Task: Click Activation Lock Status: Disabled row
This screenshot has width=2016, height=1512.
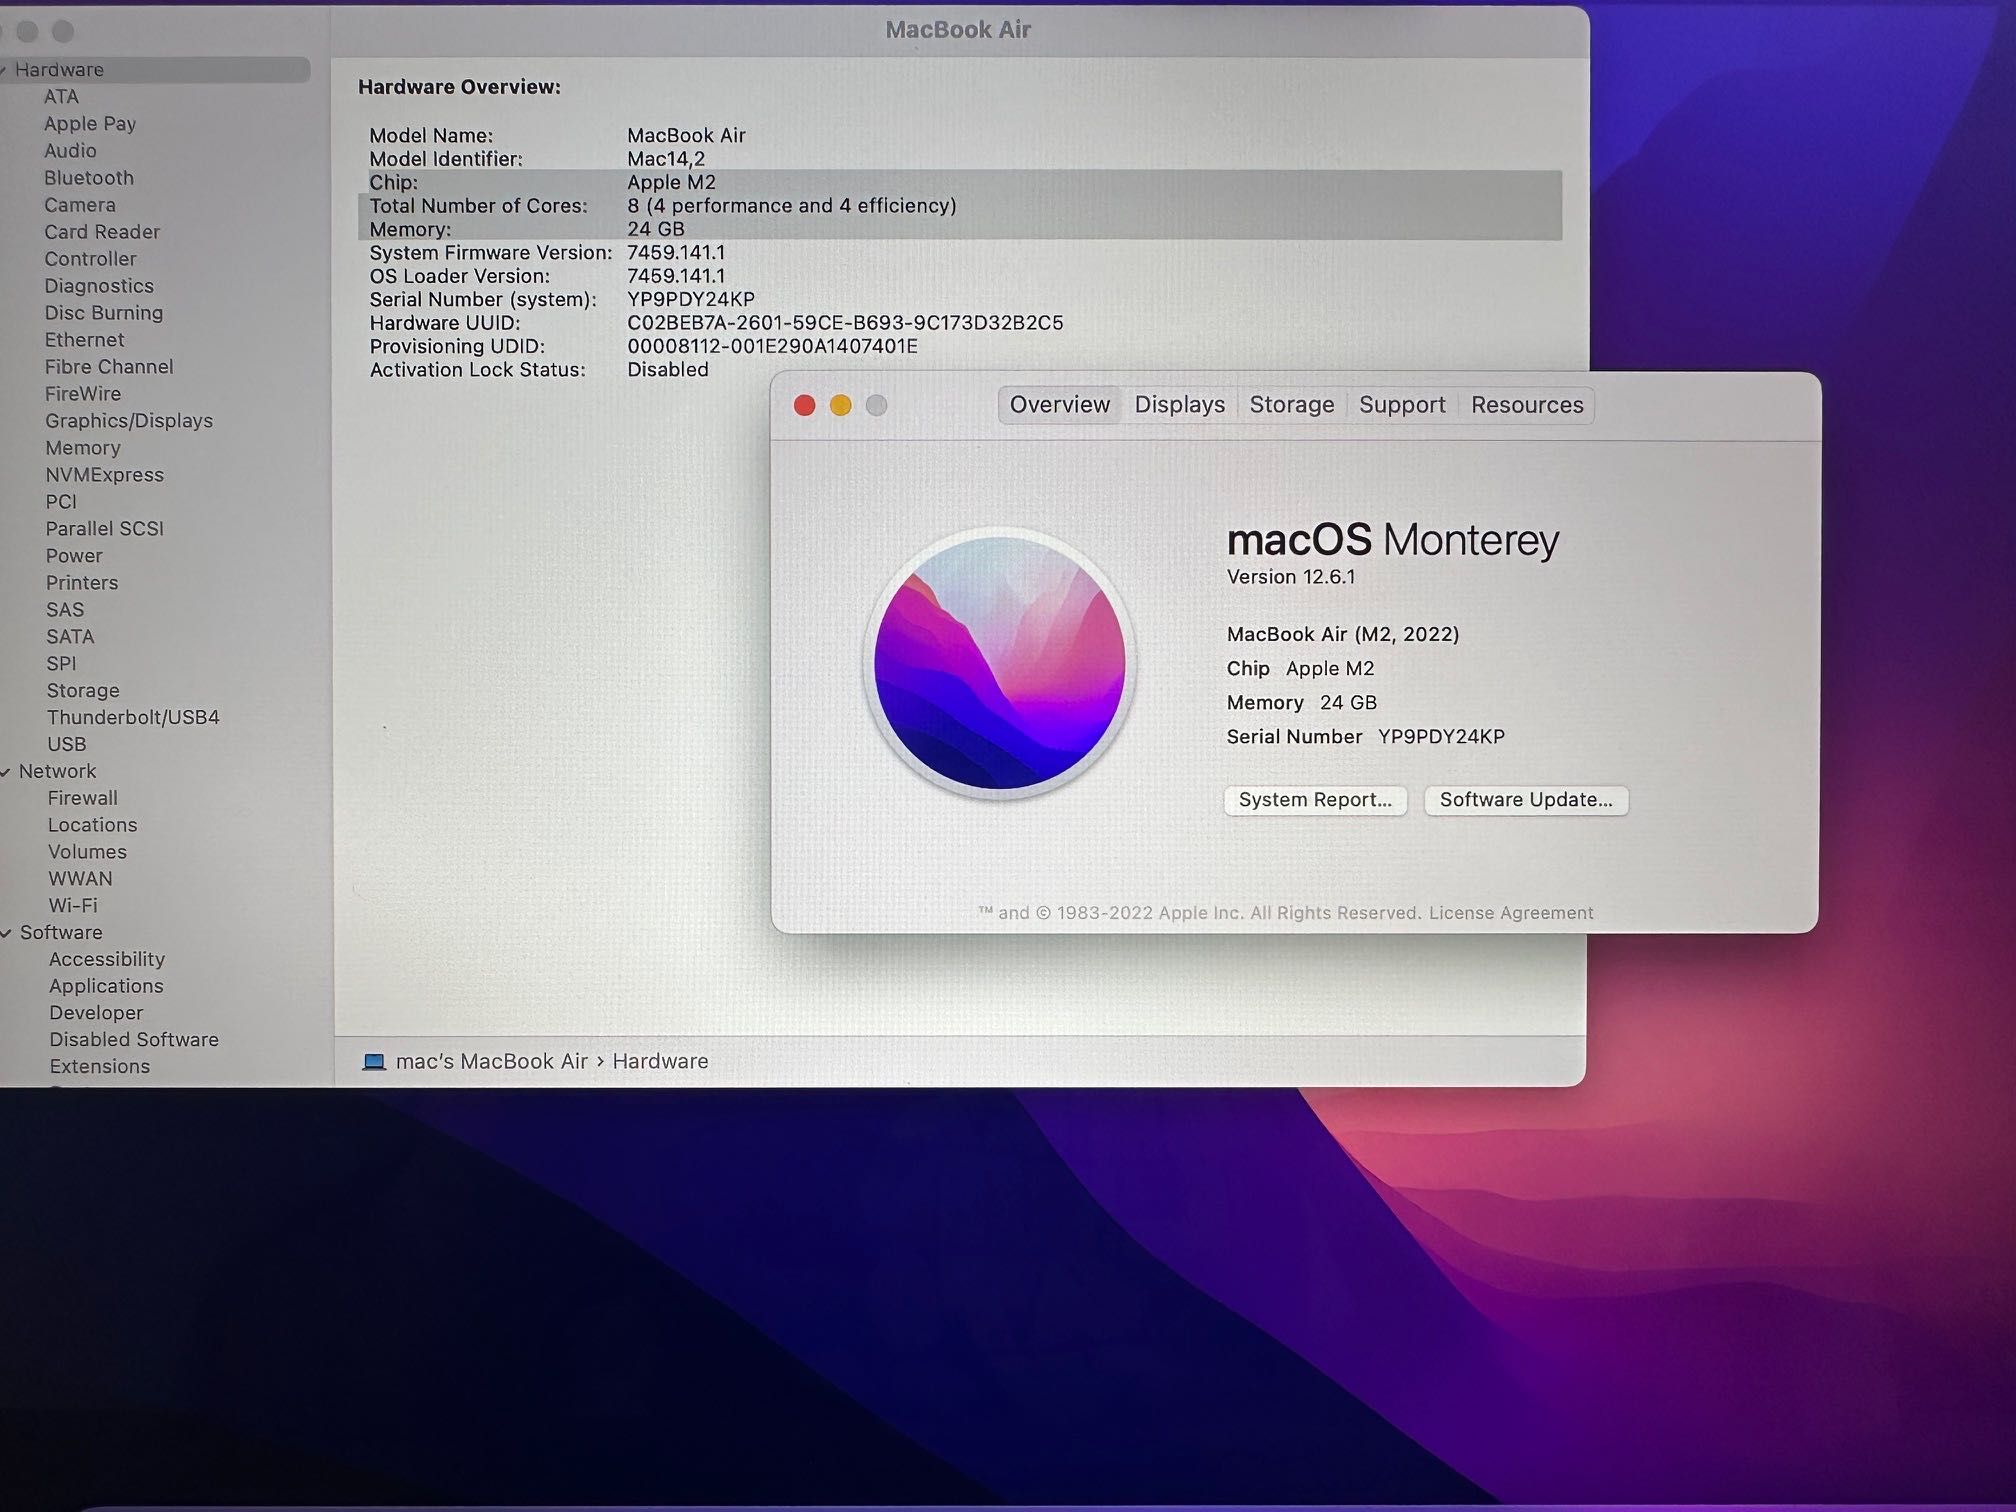Action: click(539, 370)
